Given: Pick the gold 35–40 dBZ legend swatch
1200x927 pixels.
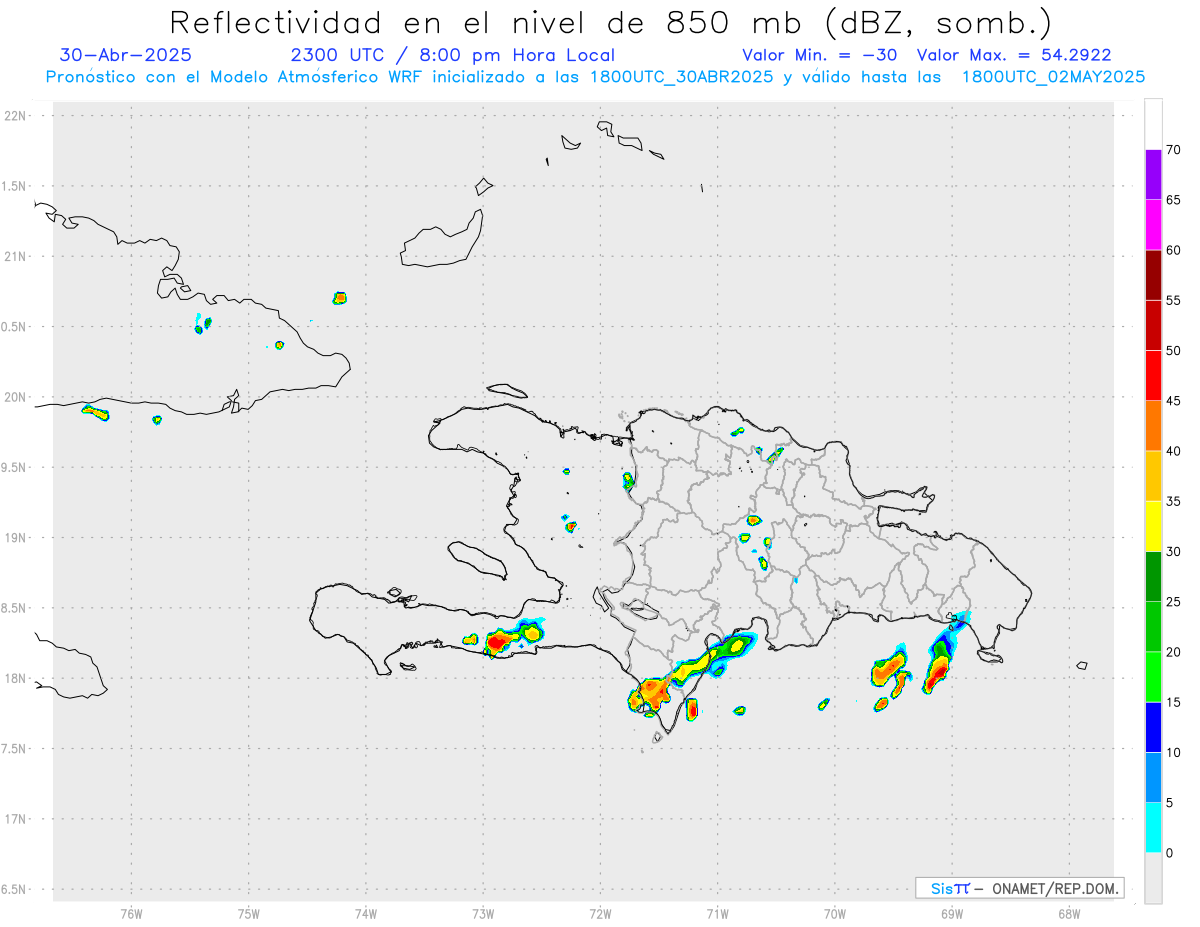Looking at the screenshot, I should [1153, 476].
